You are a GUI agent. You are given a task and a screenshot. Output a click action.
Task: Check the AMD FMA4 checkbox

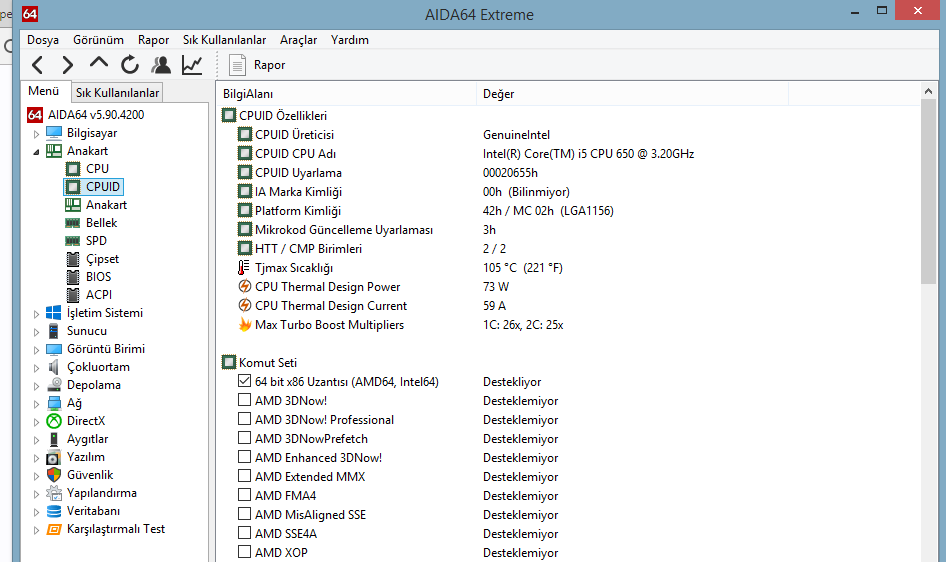tap(245, 496)
